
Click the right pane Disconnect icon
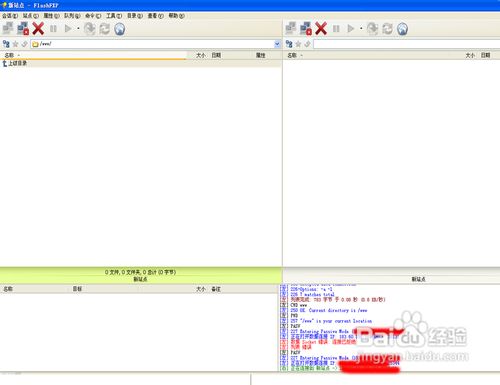[x=306, y=29]
